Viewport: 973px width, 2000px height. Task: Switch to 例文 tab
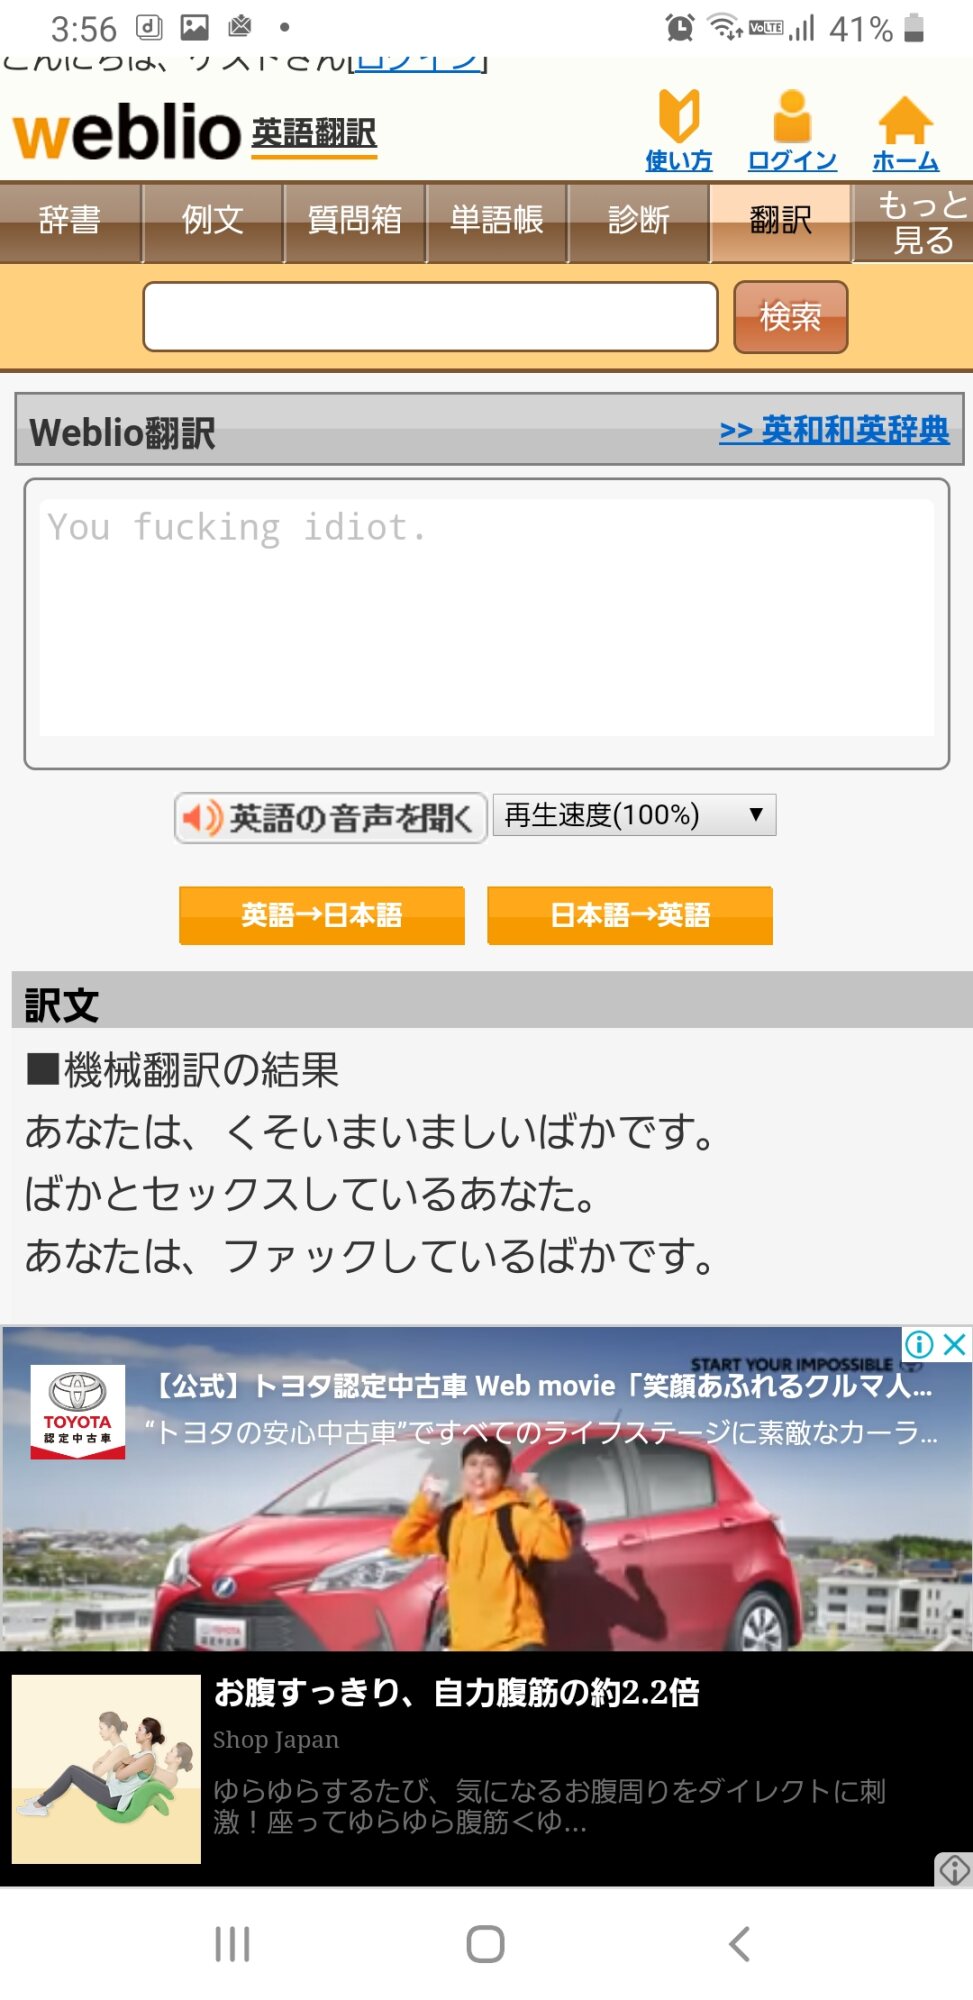(213, 222)
